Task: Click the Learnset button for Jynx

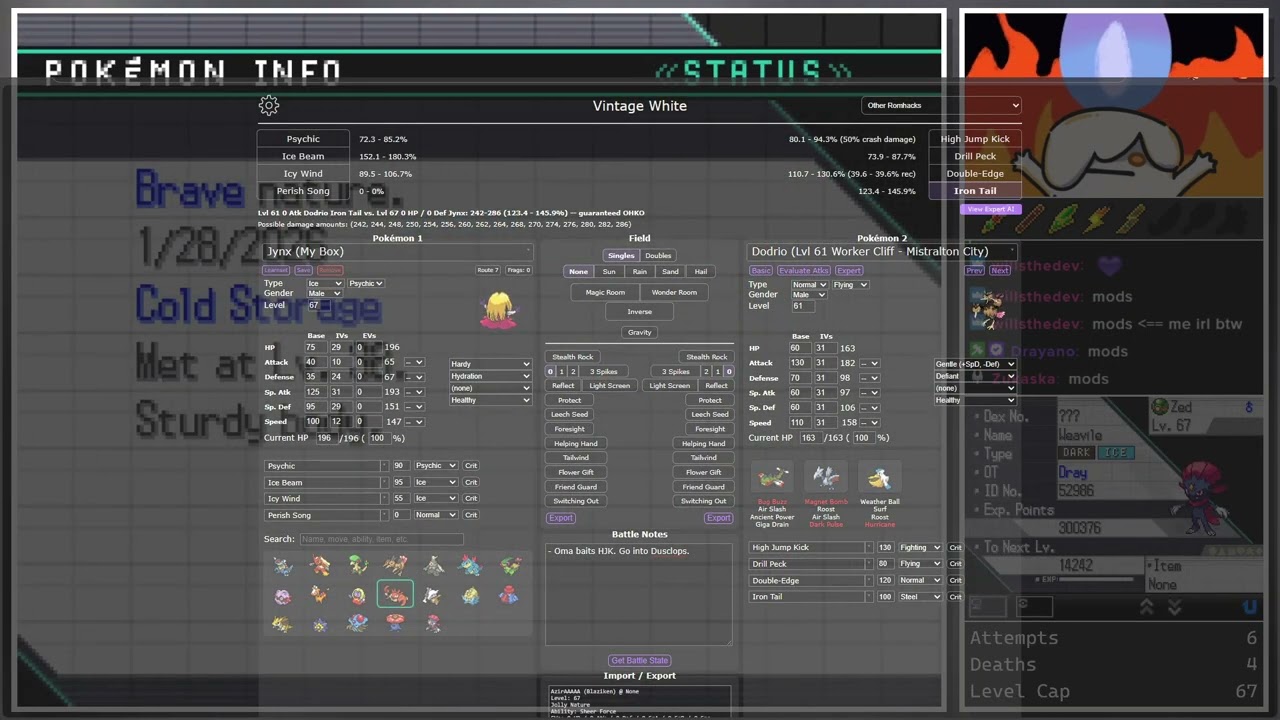Action: 276,271
